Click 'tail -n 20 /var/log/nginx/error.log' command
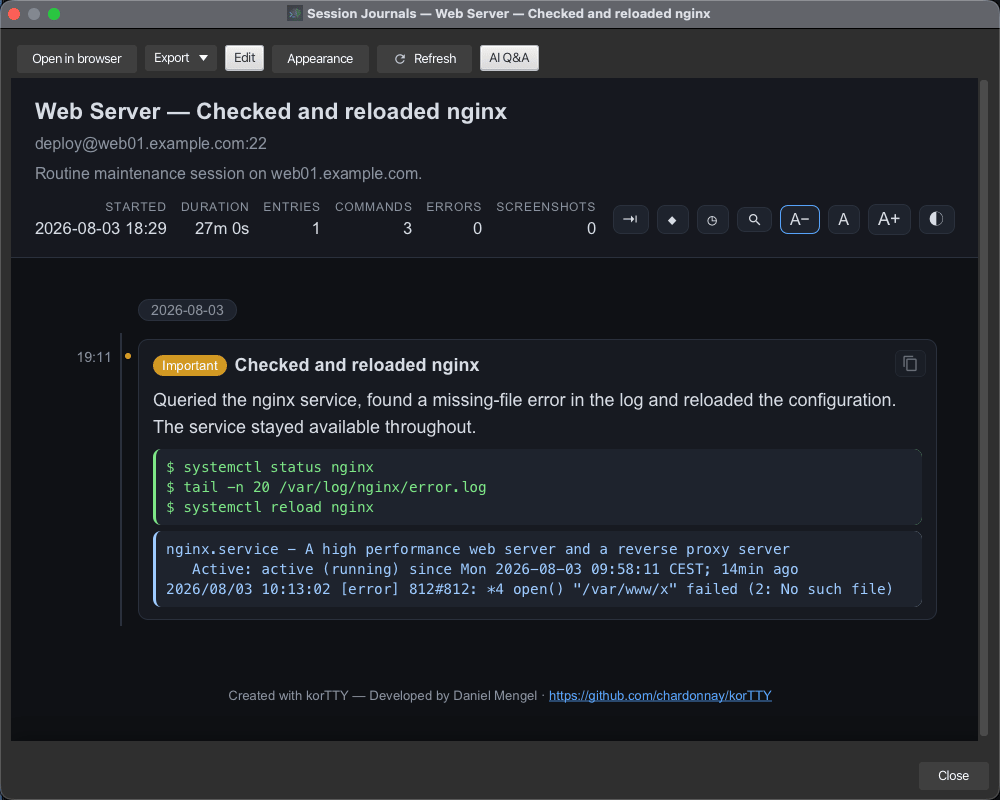Image resolution: width=1000 pixels, height=800 pixels. [326, 487]
